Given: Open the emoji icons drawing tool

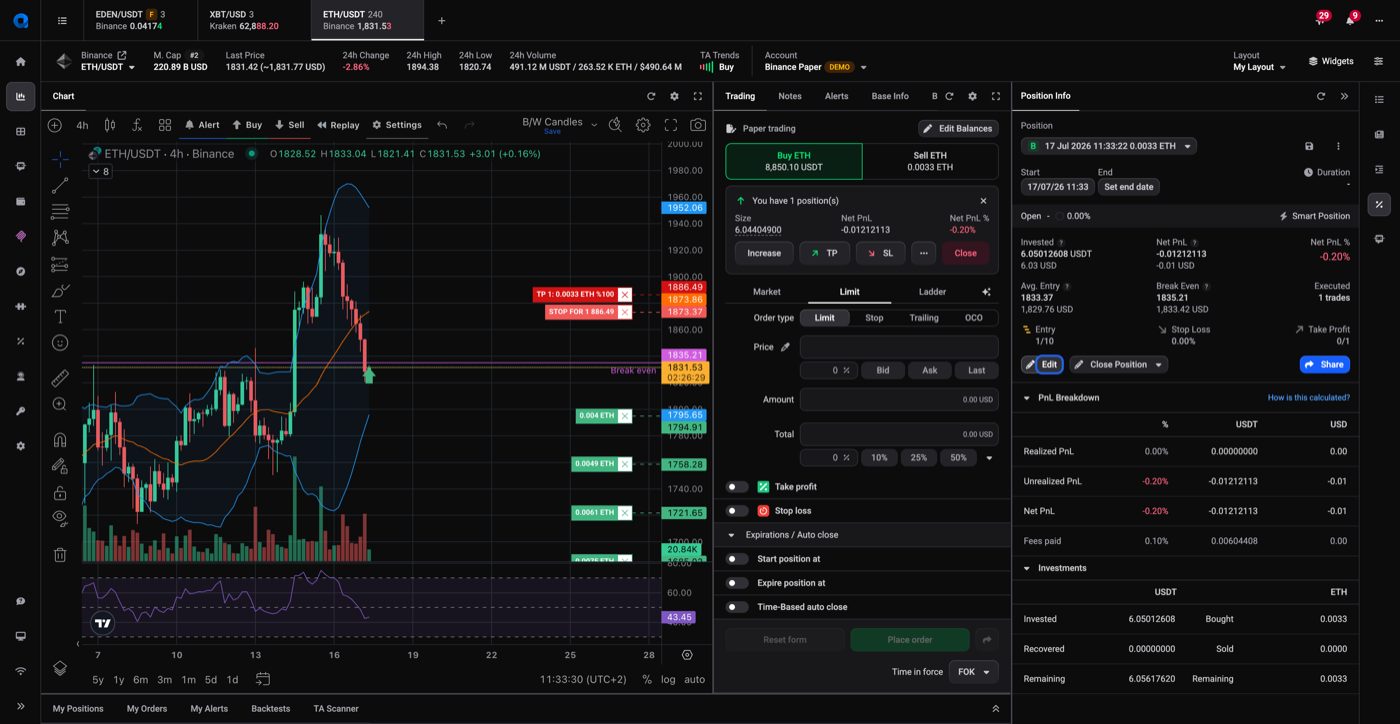Looking at the screenshot, I should pyautogui.click(x=60, y=342).
